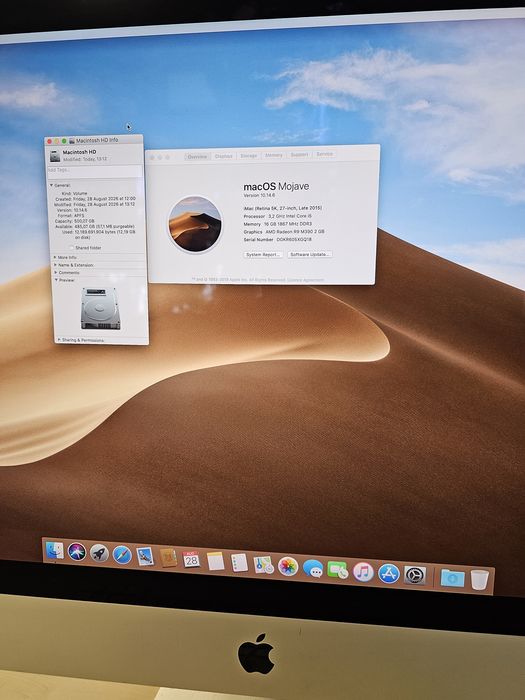
Task: Open FaceTime from the Dock
Action: pos(338,570)
